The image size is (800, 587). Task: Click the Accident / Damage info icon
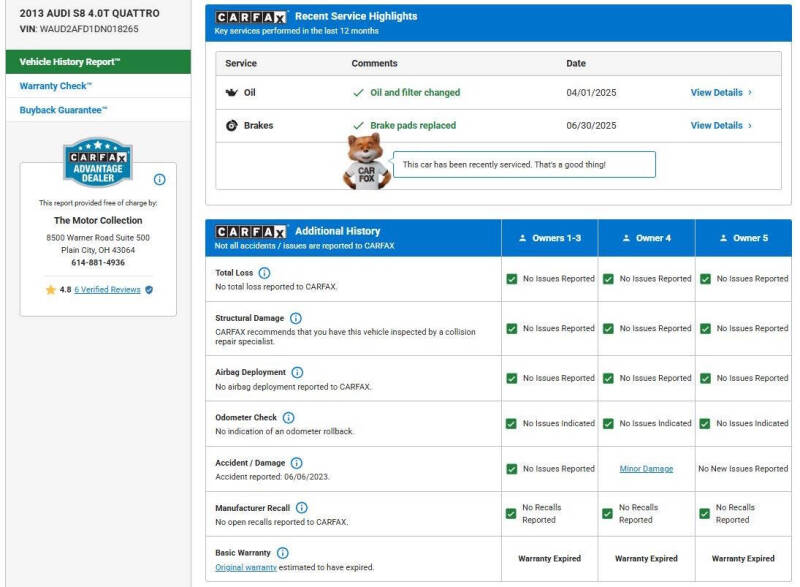click(x=296, y=463)
